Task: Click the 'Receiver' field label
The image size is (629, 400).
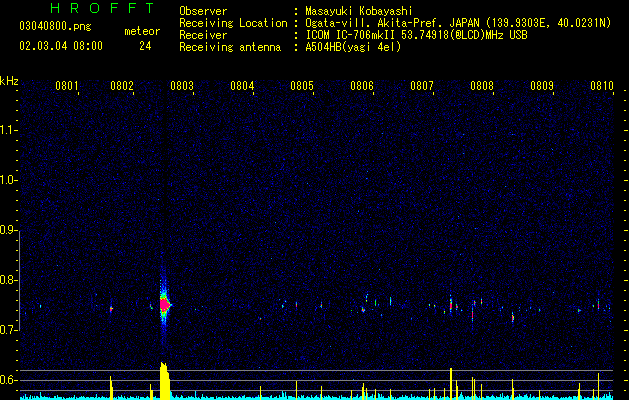Action: pyautogui.click(x=203, y=35)
